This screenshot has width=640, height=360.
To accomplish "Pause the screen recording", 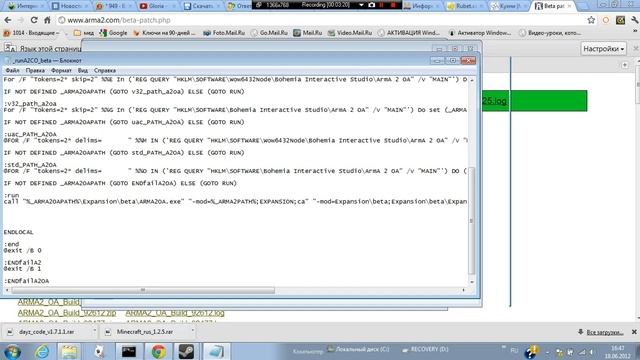I will coord(382,5).
